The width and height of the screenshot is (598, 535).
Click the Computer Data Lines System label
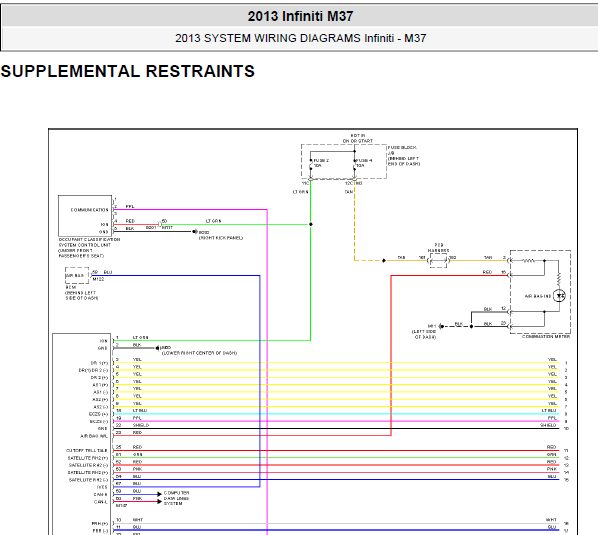pyautogui.click(x=177, y=498)
